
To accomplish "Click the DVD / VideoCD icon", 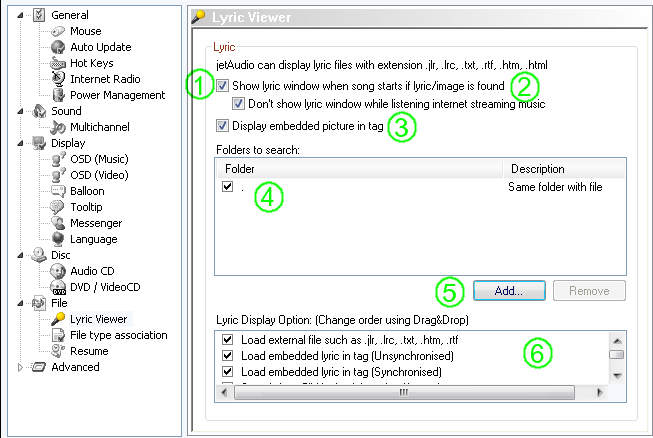I will [x=58, y=287].
